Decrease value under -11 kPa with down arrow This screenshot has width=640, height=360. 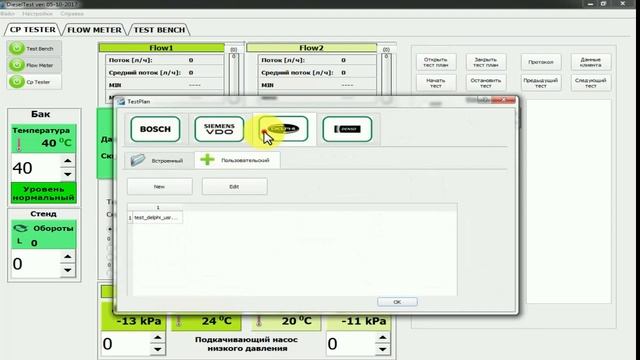(382, 350)
